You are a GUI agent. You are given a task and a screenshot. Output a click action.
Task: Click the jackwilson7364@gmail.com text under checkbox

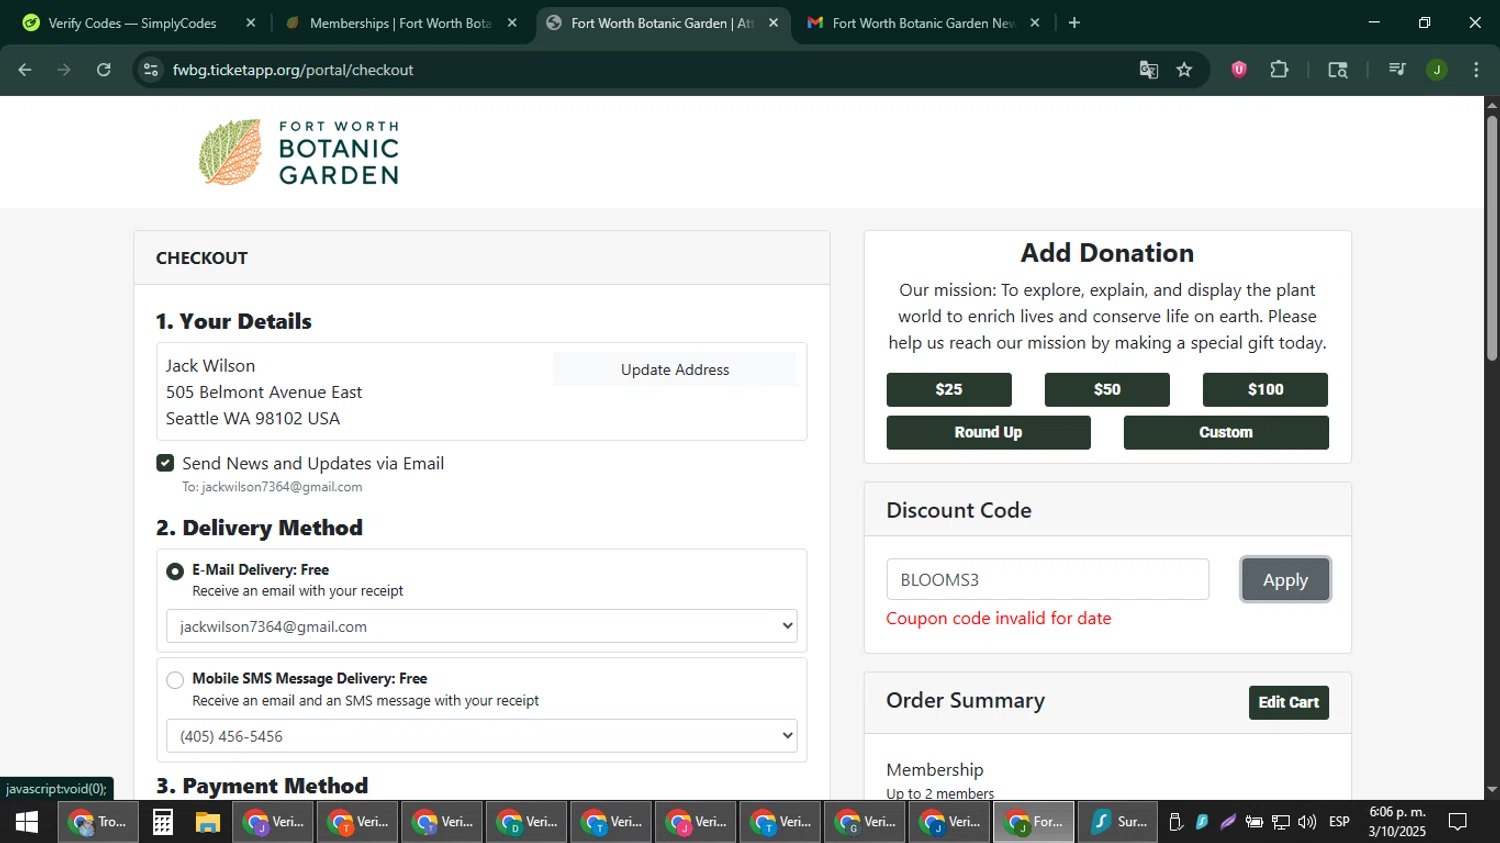coord(282,487)
